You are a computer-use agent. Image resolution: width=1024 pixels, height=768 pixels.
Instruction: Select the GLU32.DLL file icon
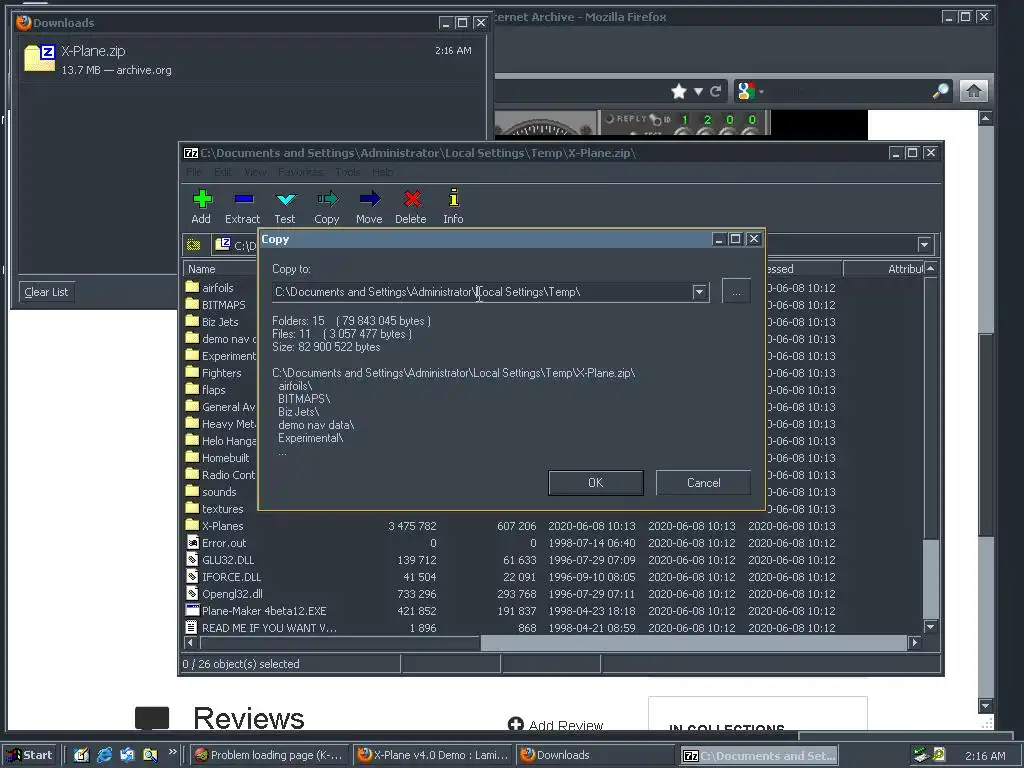tap(192, 559)
